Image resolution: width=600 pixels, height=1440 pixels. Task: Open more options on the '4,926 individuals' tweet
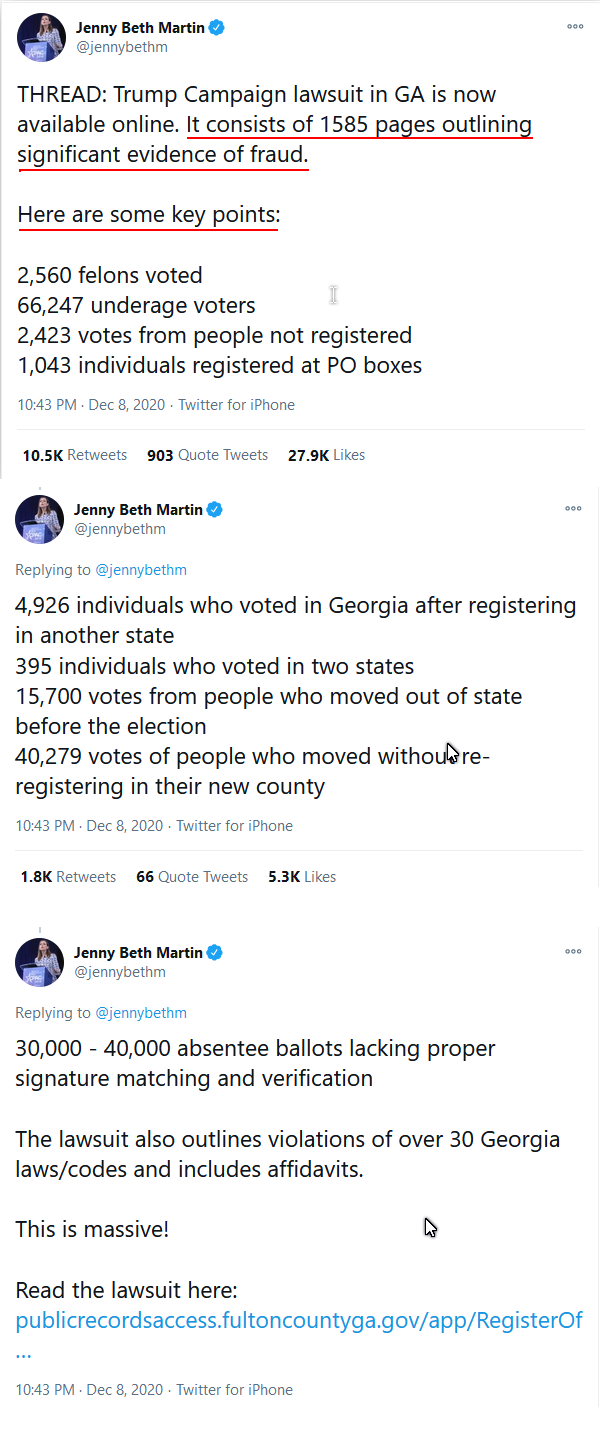click(x=573, y=509)
